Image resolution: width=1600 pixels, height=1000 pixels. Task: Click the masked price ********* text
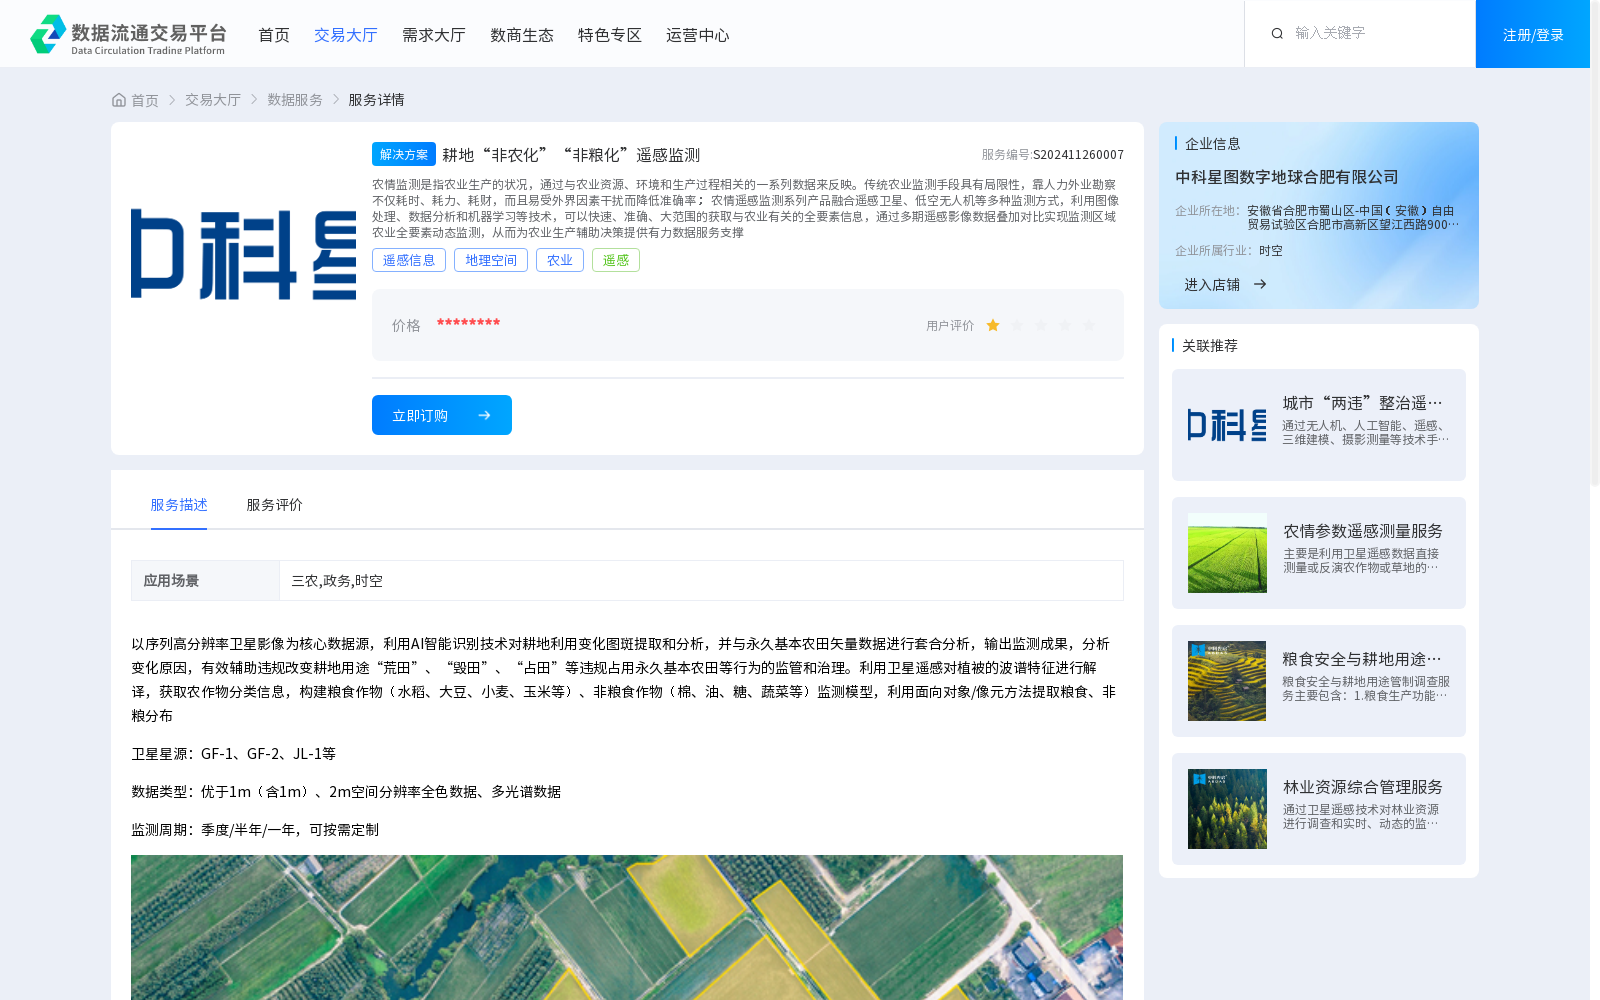coord(468,323)
